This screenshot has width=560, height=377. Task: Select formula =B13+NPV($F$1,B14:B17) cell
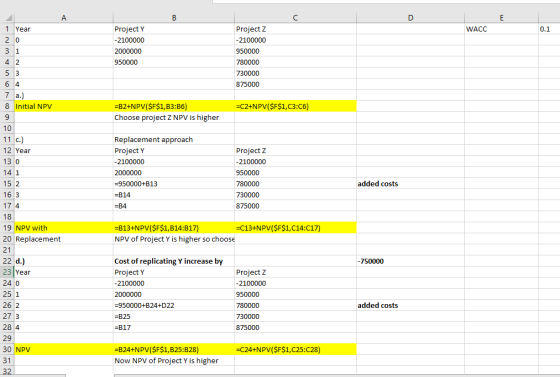(x=174, y=228)
